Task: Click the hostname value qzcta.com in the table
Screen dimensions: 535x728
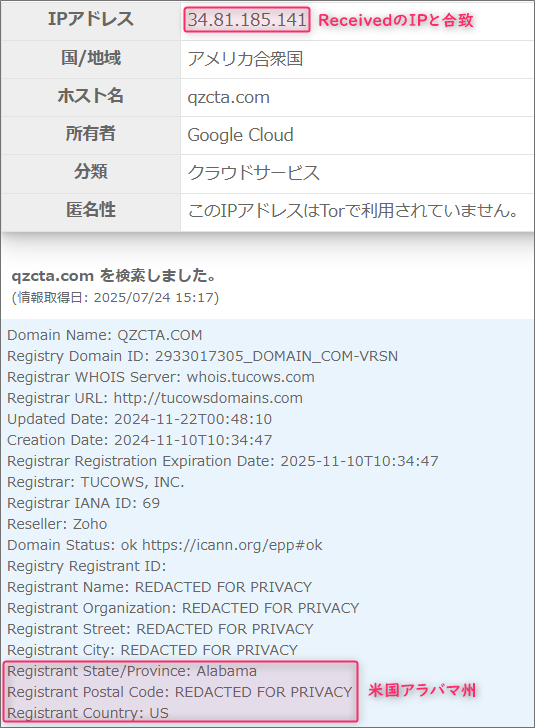Action: [x=228, y=98]
